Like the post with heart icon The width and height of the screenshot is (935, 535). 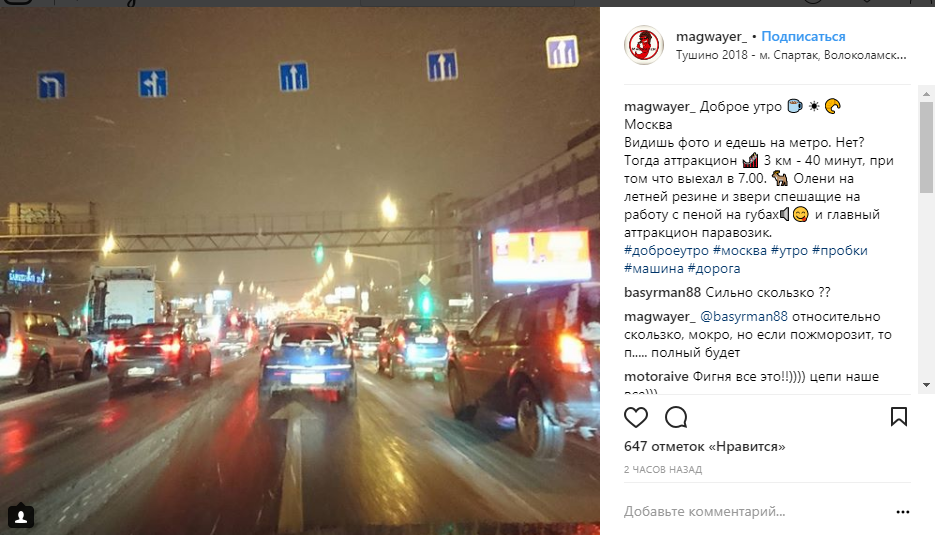(636, 417)
